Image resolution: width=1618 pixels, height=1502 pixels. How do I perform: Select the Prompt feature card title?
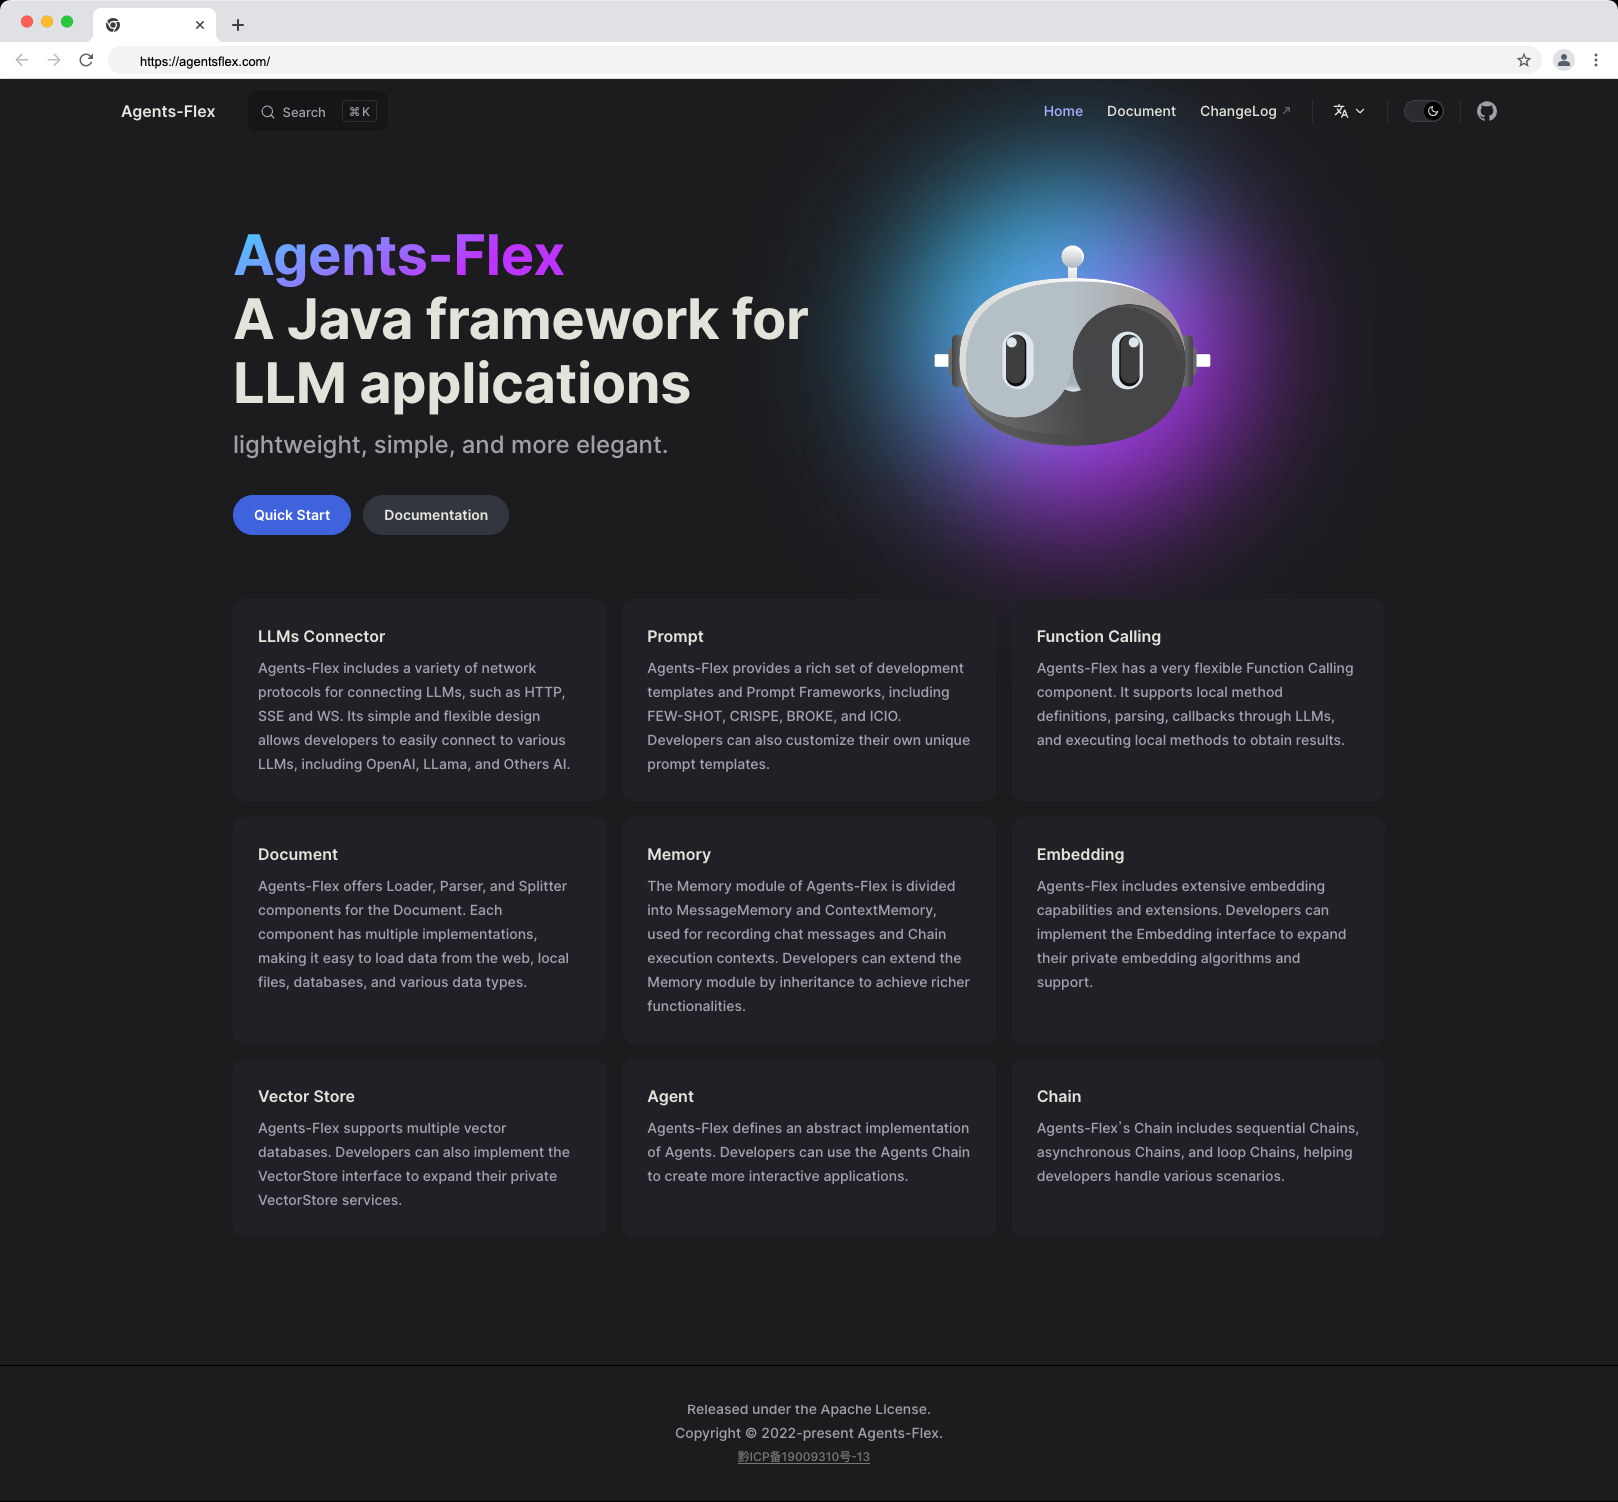[x=675, y=636]
